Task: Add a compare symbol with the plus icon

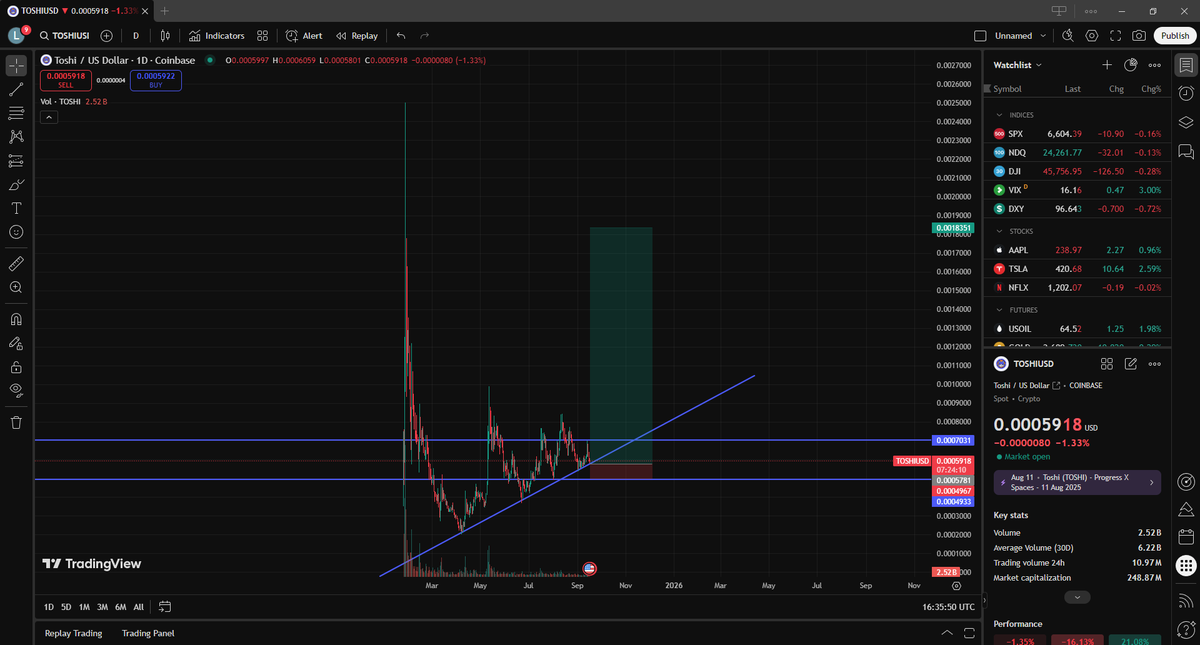Action: pyautogui.click(x=107, y=35)
